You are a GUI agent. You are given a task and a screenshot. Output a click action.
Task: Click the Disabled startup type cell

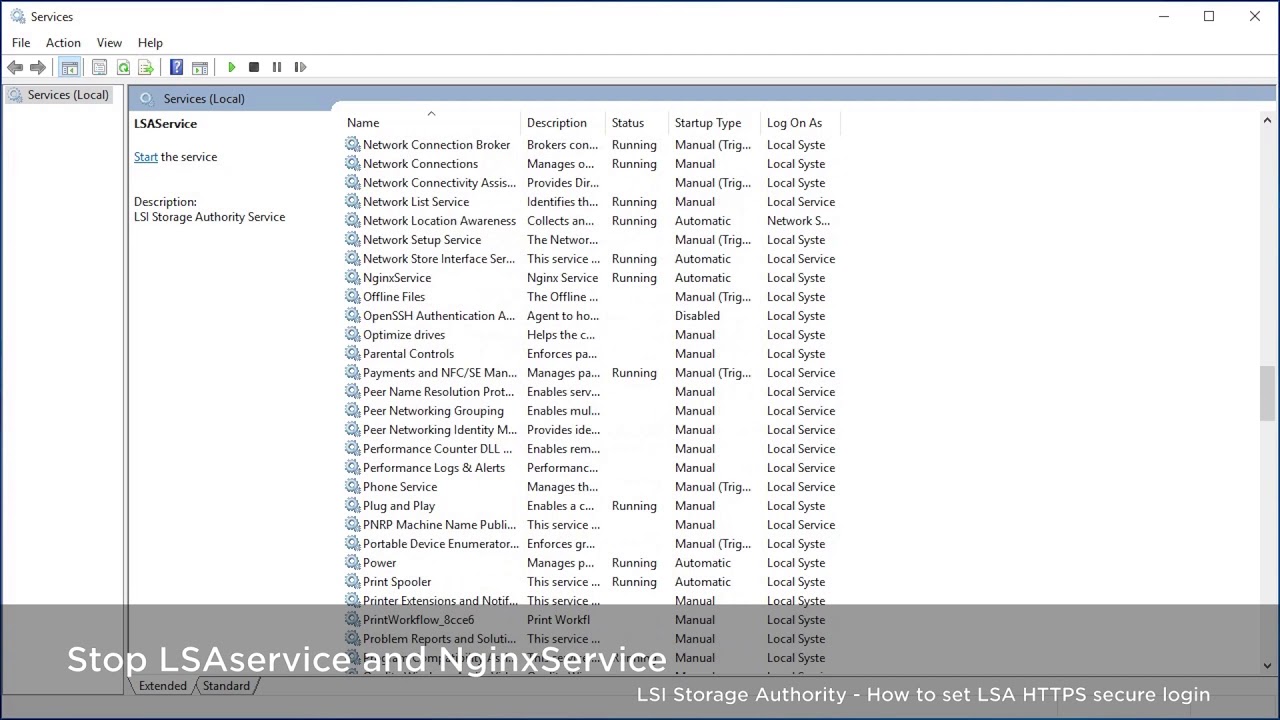coord(697,316)
